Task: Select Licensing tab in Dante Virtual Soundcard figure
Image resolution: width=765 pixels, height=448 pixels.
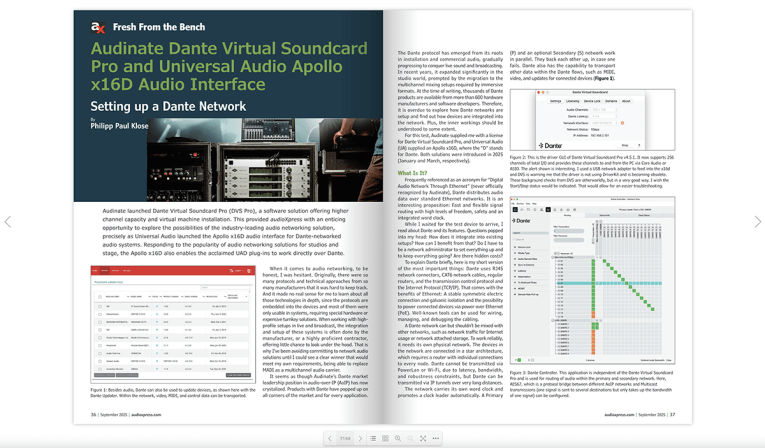Action: (573, 101)
